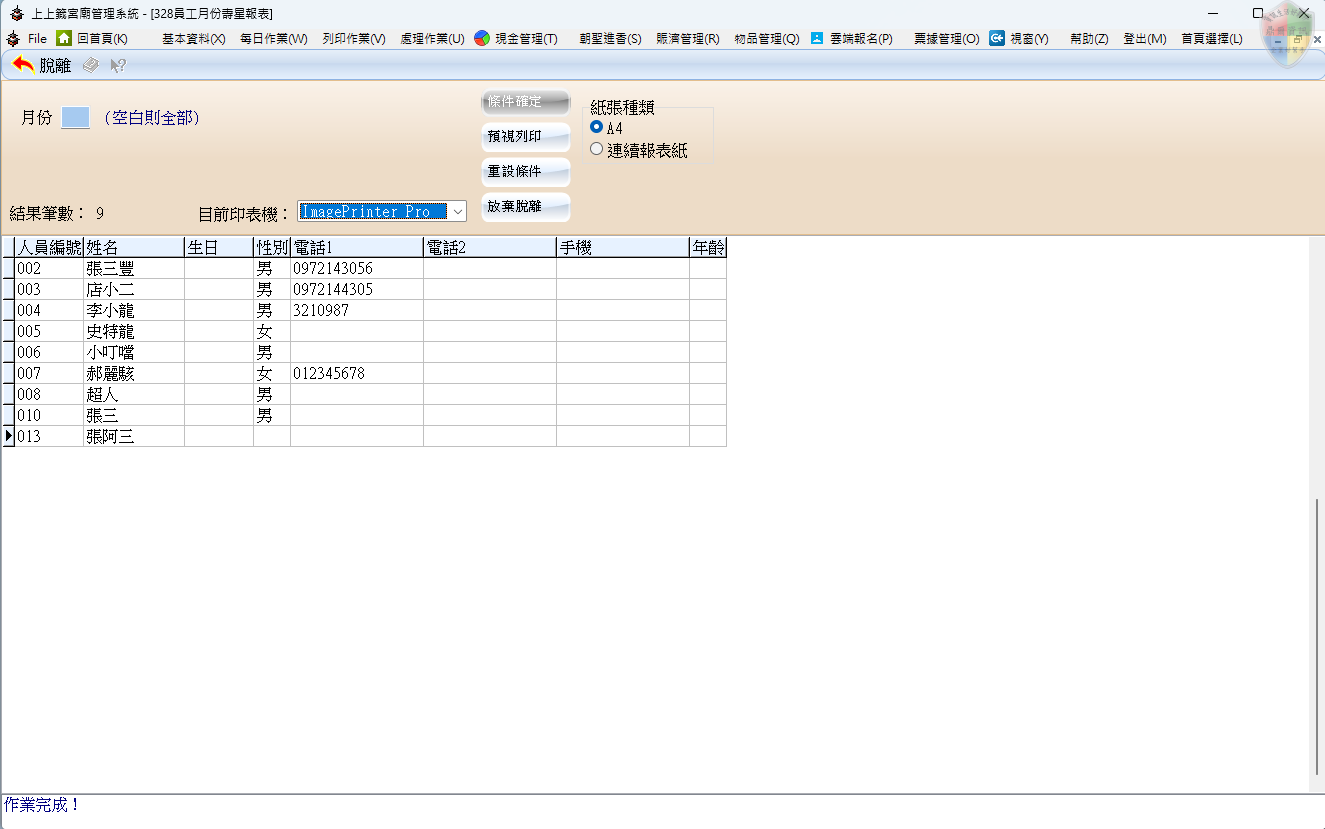Open the 列印作業 menu
The image size is (1325, 829).
(x=353, y=39)
